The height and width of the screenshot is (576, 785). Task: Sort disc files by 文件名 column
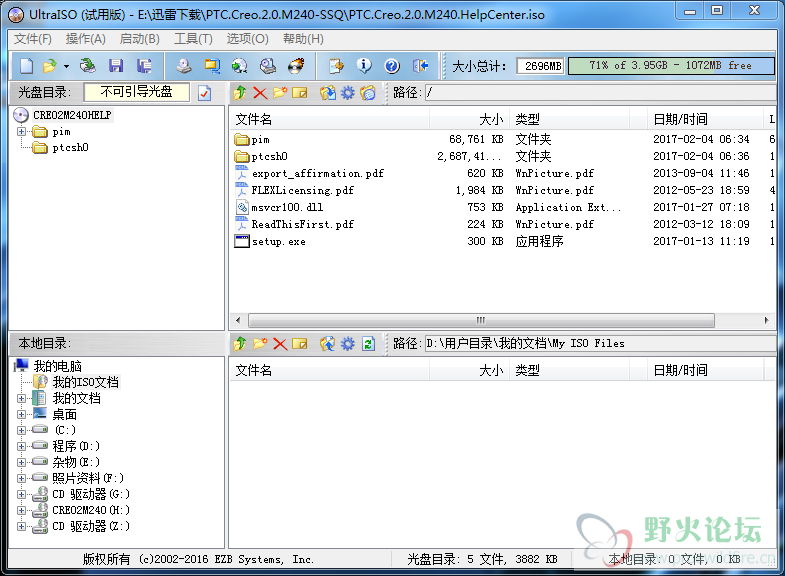point(329,120)
